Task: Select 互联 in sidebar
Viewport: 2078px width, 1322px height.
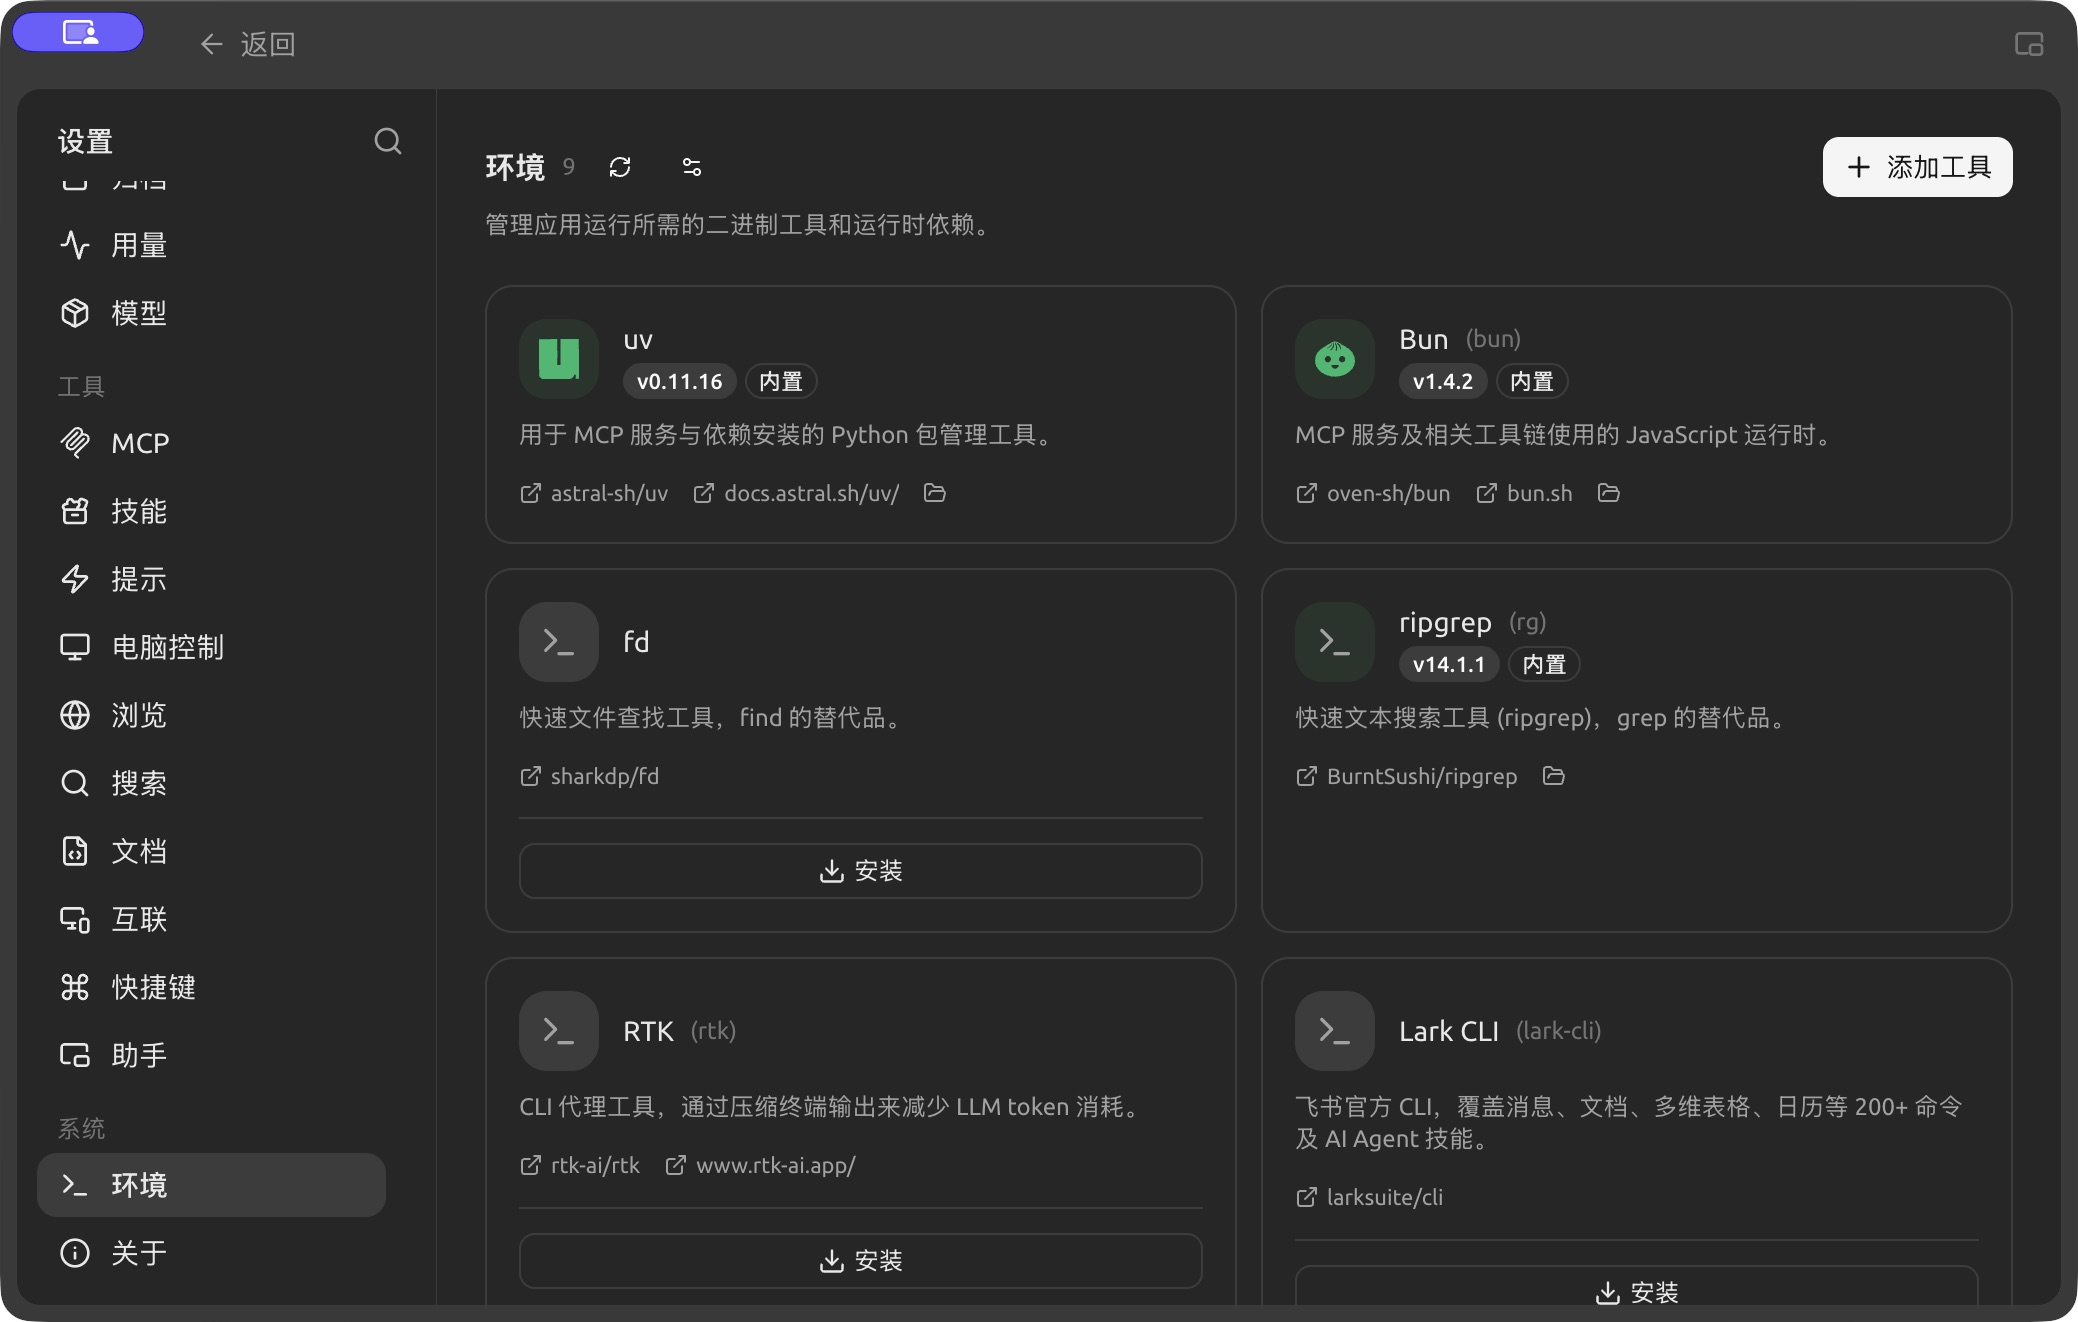Action: click(x=211, y=919)
